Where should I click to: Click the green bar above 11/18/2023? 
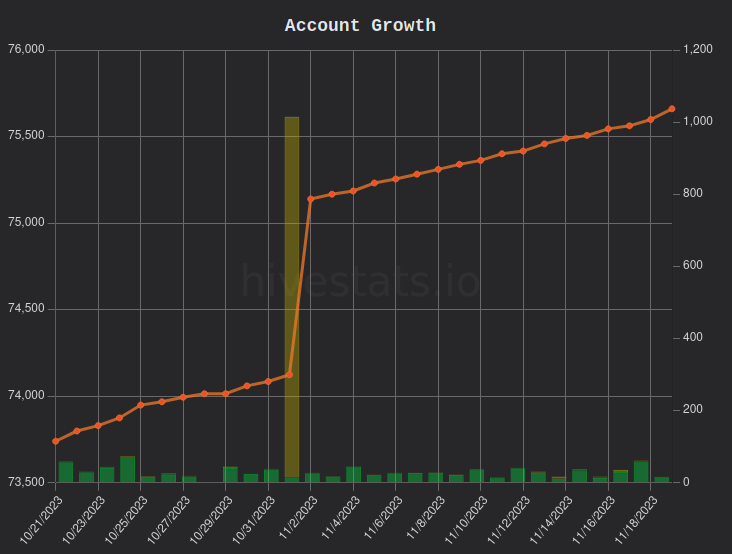(x=641, y=471)
